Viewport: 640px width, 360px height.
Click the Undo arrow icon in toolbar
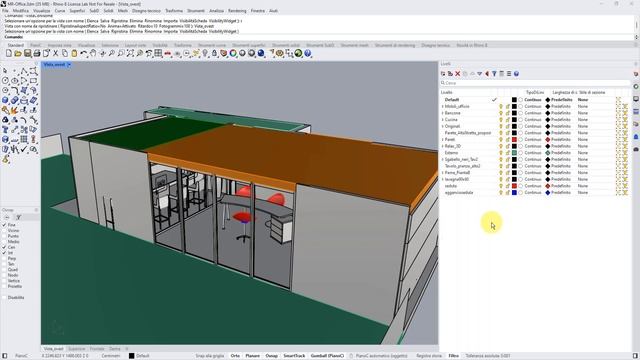(x=84, y=53)
